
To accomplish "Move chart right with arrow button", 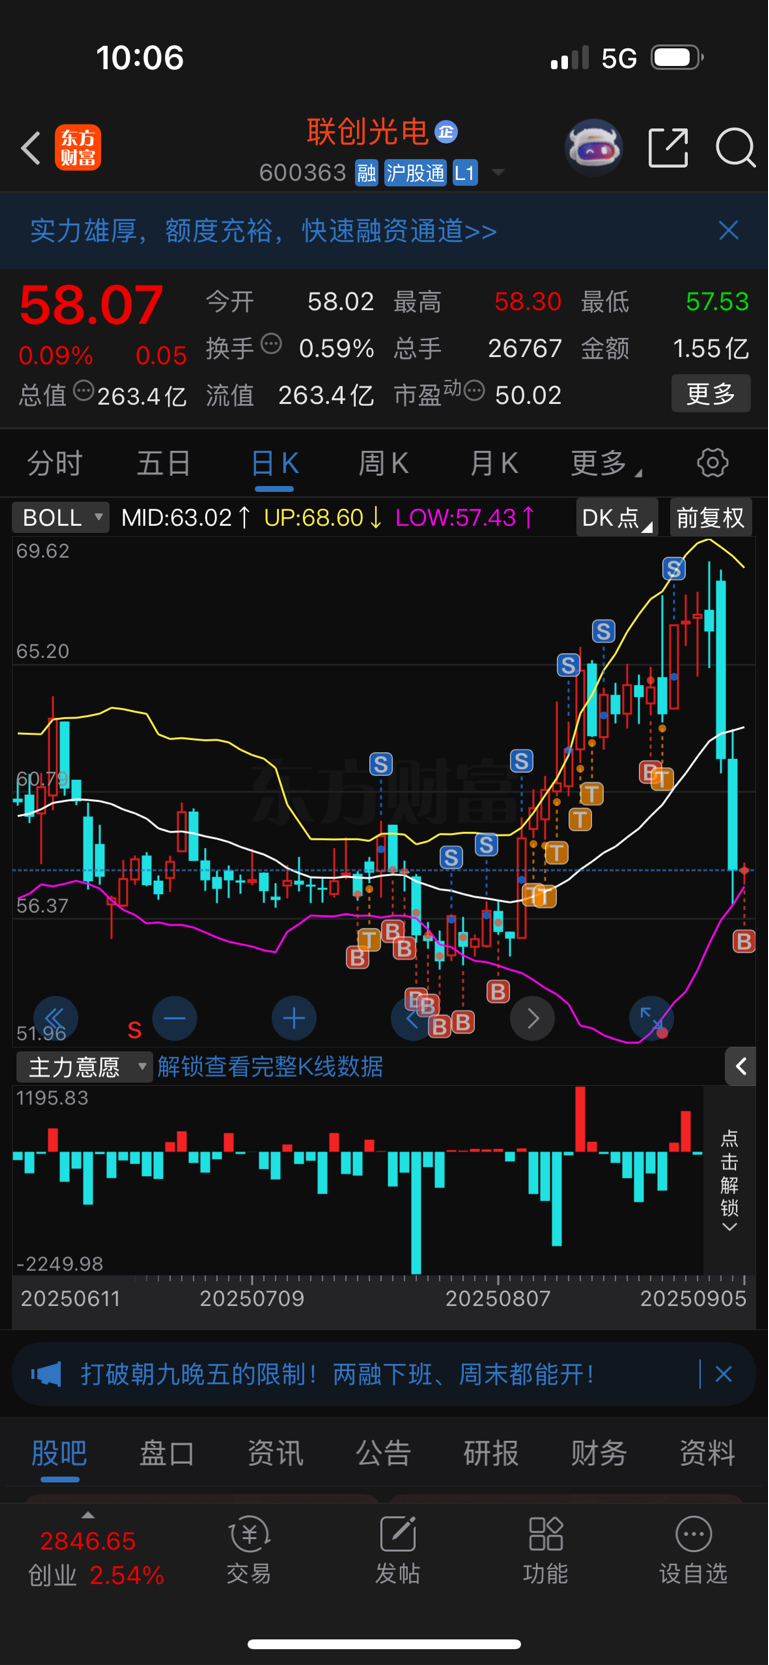I will 532,1019.
